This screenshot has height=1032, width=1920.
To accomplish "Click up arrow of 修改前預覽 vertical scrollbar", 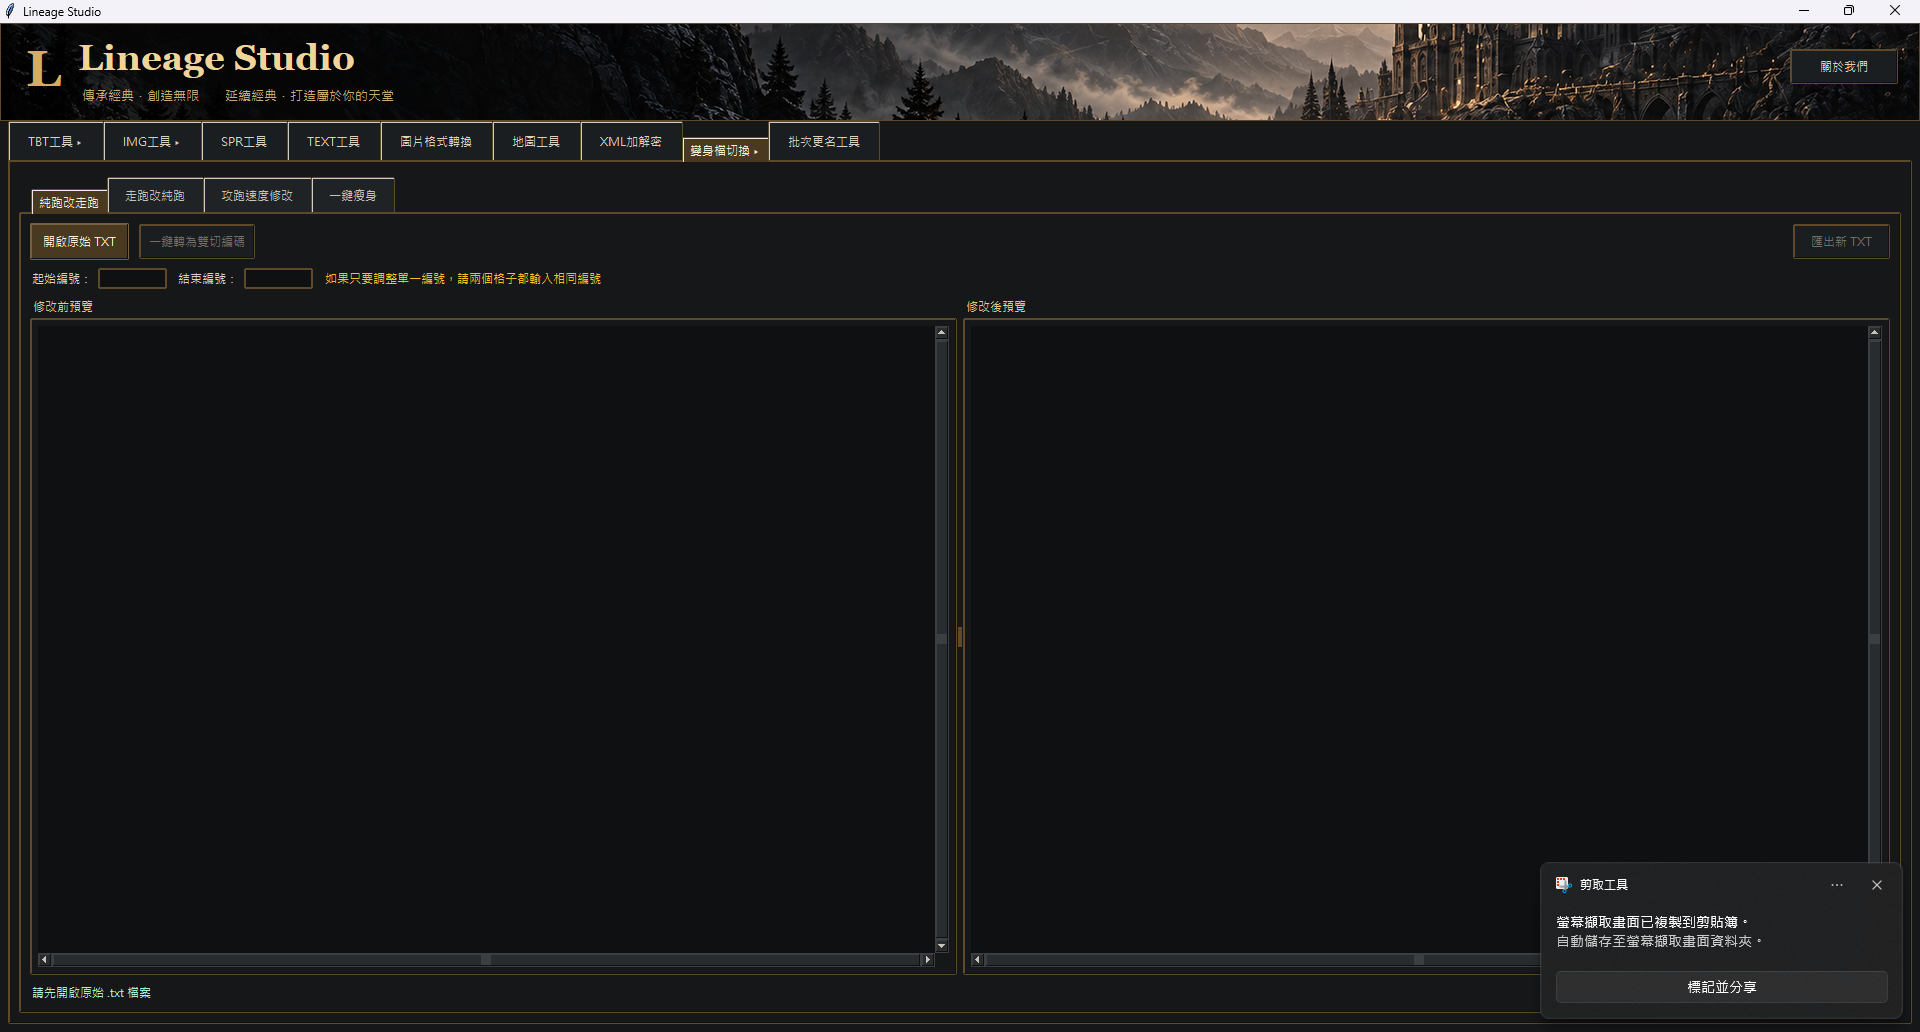I will (x=941, y=332).
